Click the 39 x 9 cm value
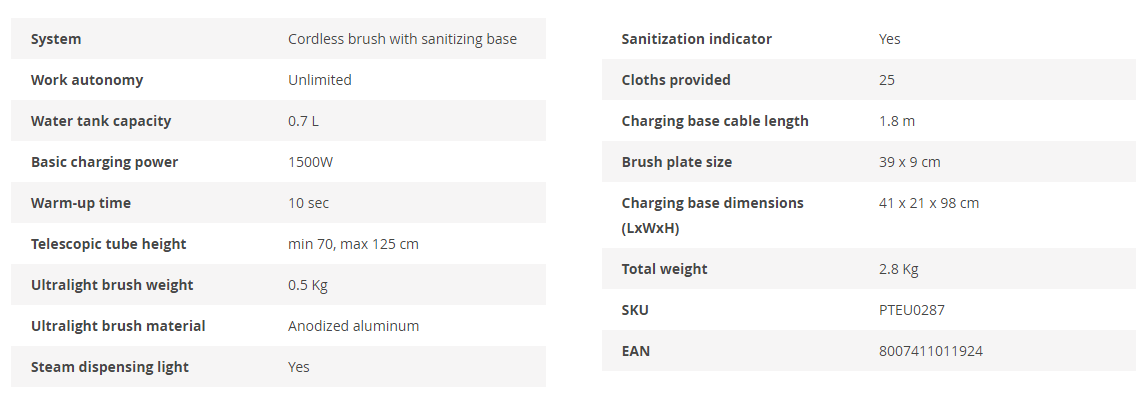 (x=909, y=162)
